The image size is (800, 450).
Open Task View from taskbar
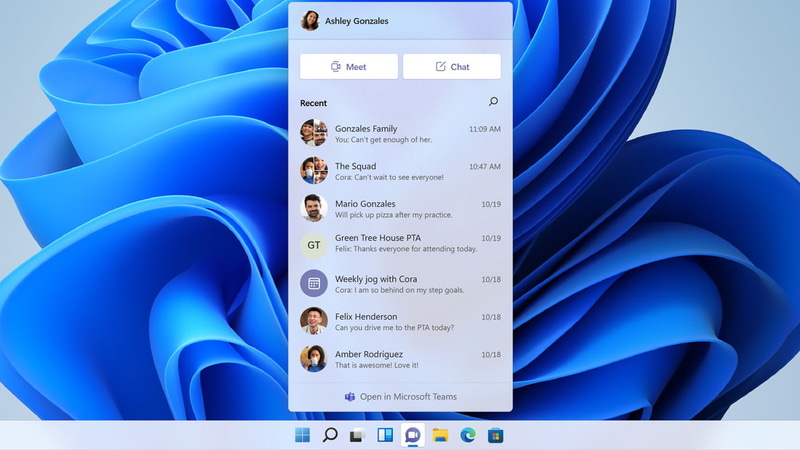click(357, 435)
